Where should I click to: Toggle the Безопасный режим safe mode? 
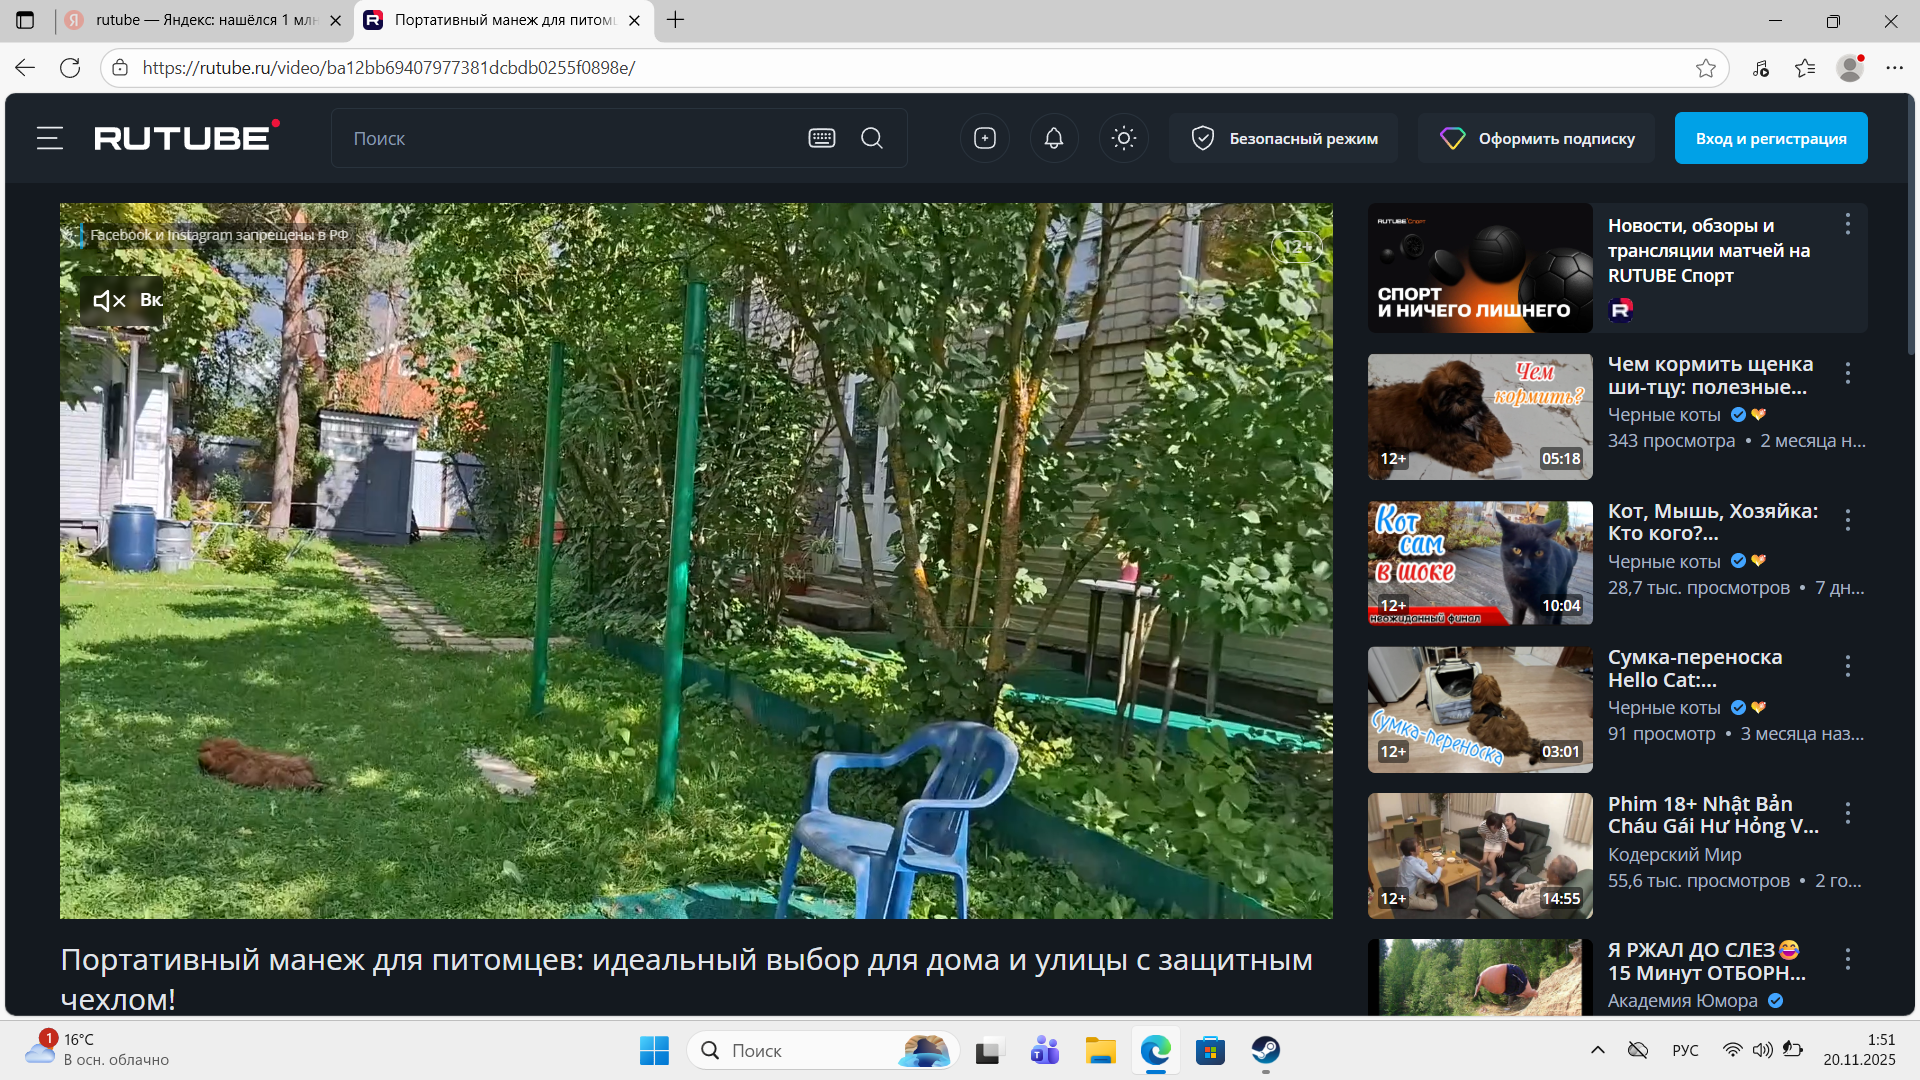tap(1284, 138)
